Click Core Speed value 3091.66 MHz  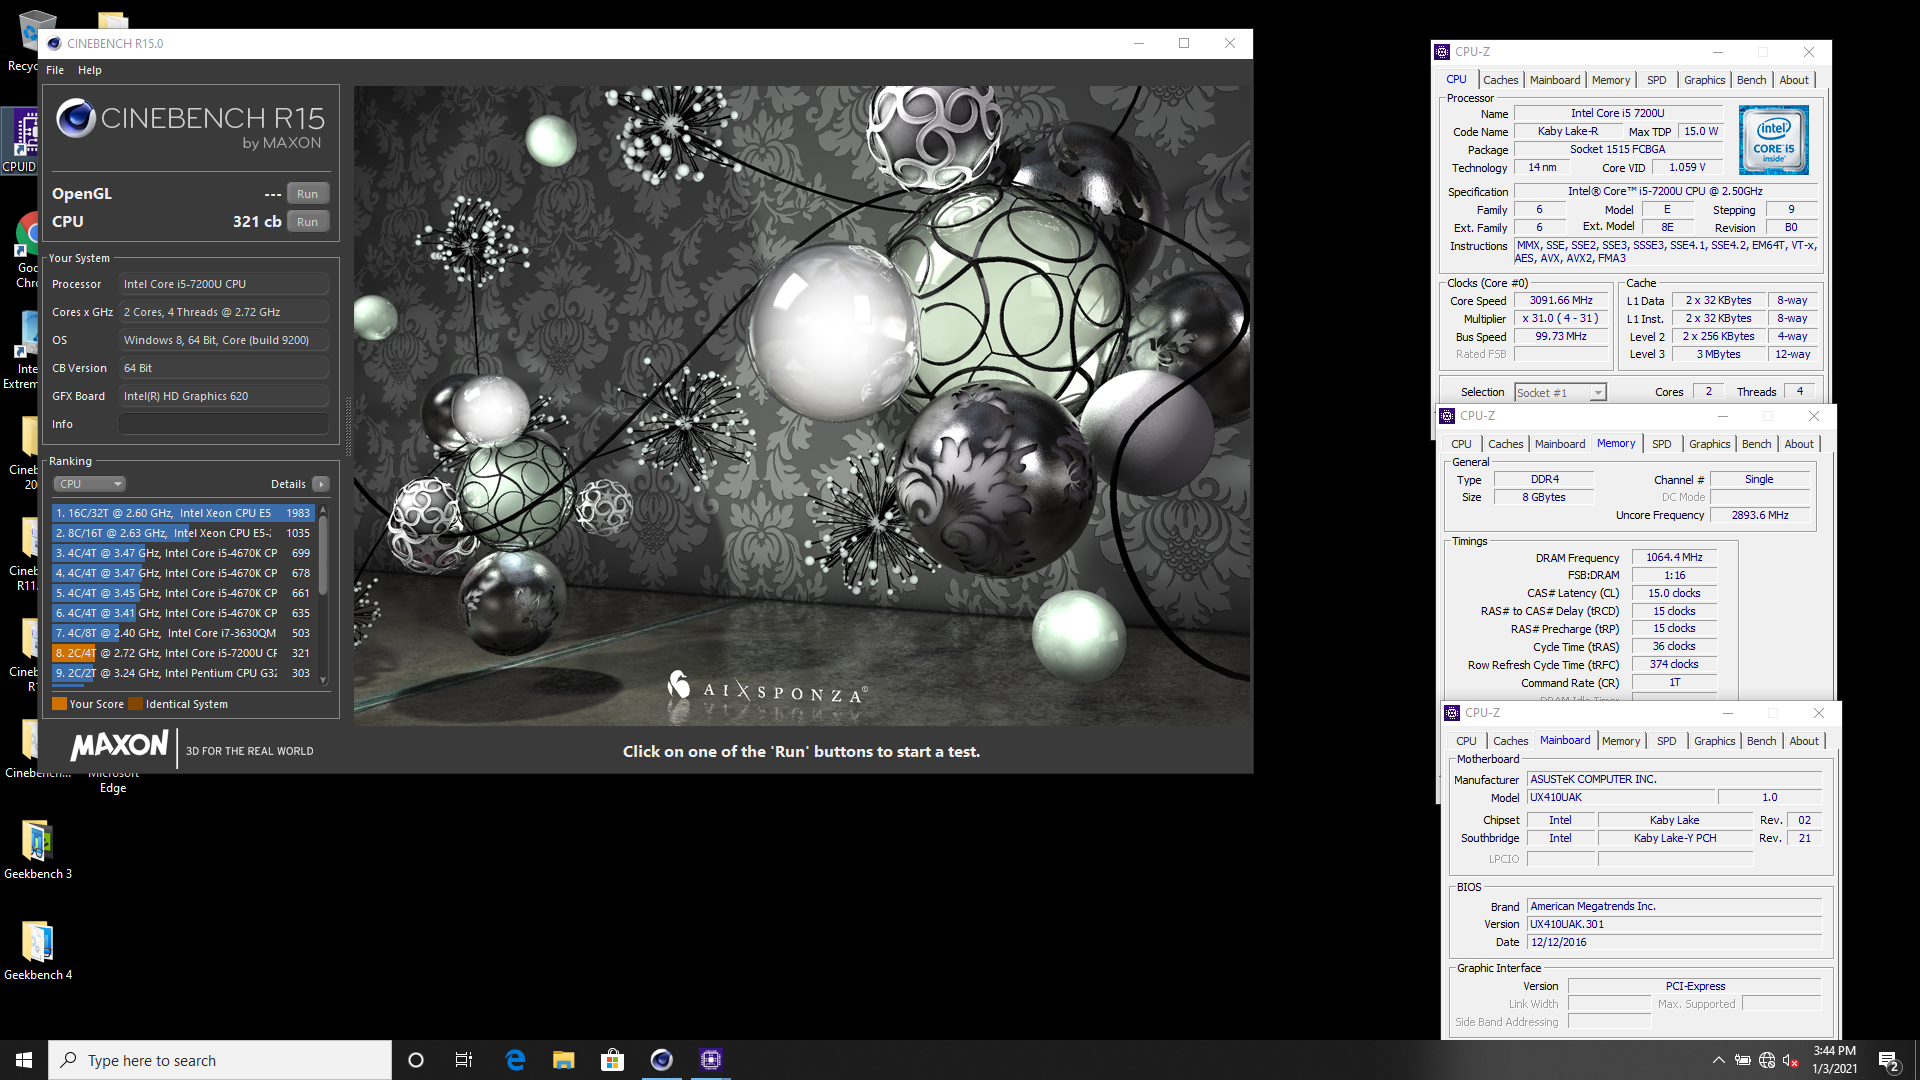coord(1561,300)
